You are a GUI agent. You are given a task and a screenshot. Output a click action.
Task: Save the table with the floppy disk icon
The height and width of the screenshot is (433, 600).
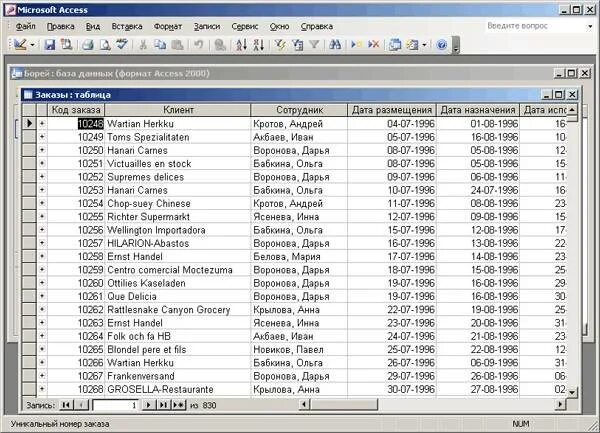(50, 45)
